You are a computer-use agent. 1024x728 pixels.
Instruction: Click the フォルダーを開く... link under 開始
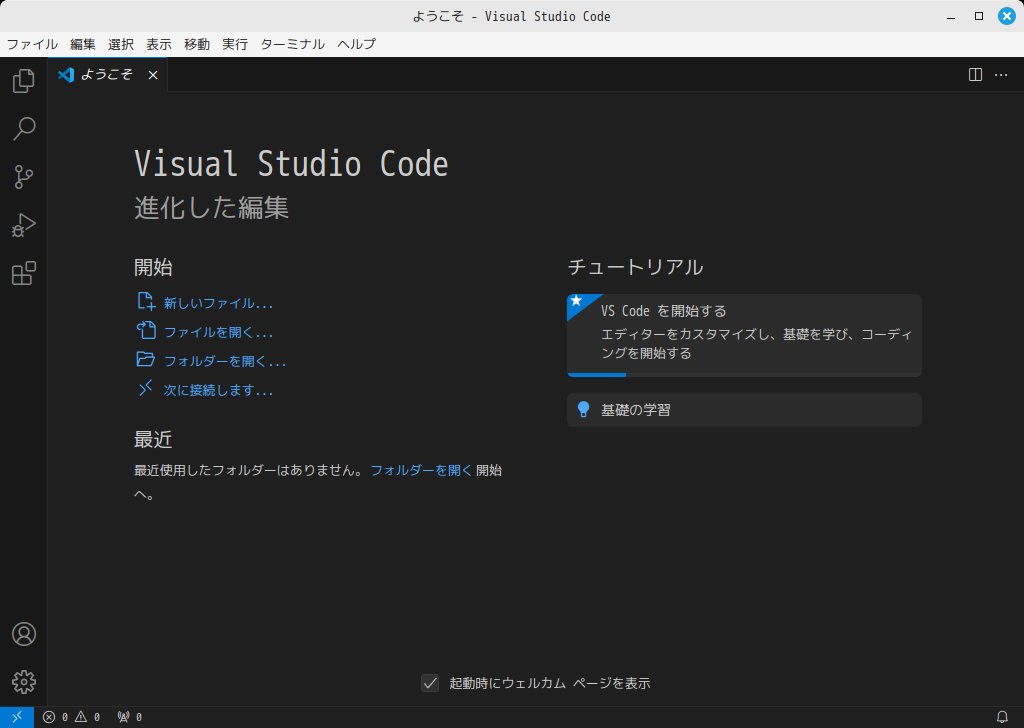pos(225,361)
